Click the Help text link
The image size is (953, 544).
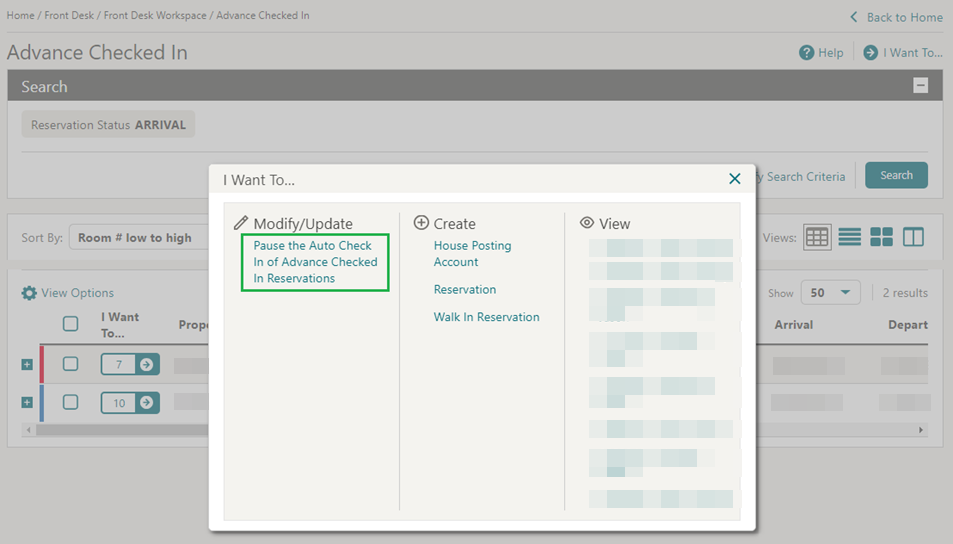pyautogui.click(x=830, y=53)
